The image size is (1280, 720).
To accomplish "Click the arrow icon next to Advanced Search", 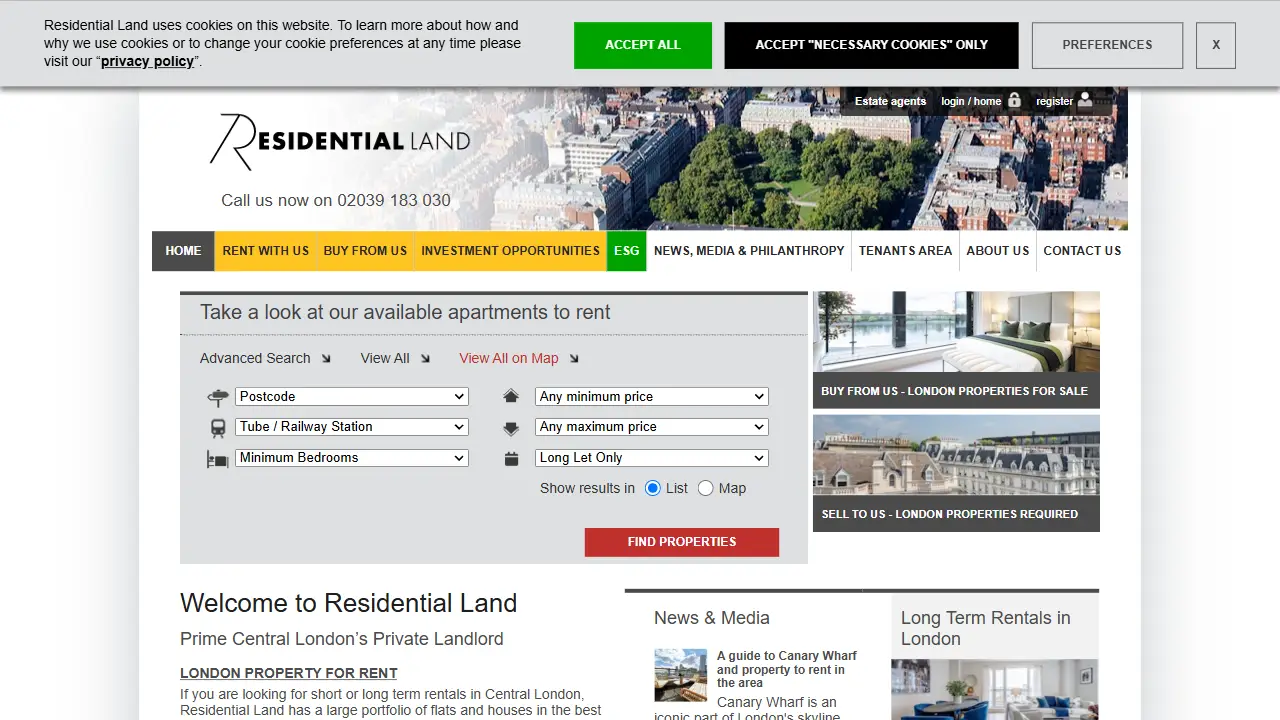I will click(x=325, y=358).
